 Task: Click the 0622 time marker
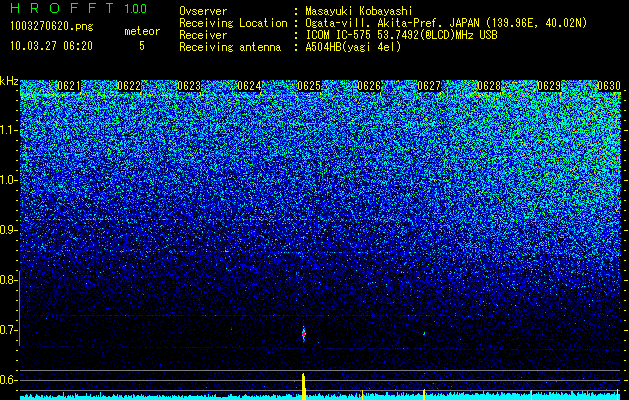click(x=129, y=86)
